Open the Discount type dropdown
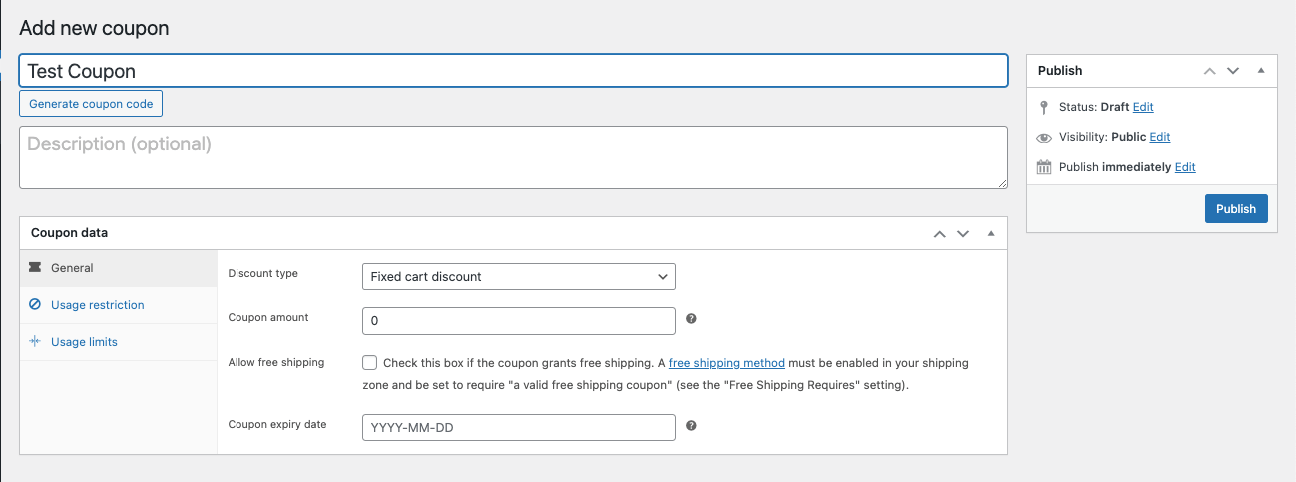Image resolution: width=1296 pixels, height=482 pixels. pyautogui.click(x=518, y=277)
